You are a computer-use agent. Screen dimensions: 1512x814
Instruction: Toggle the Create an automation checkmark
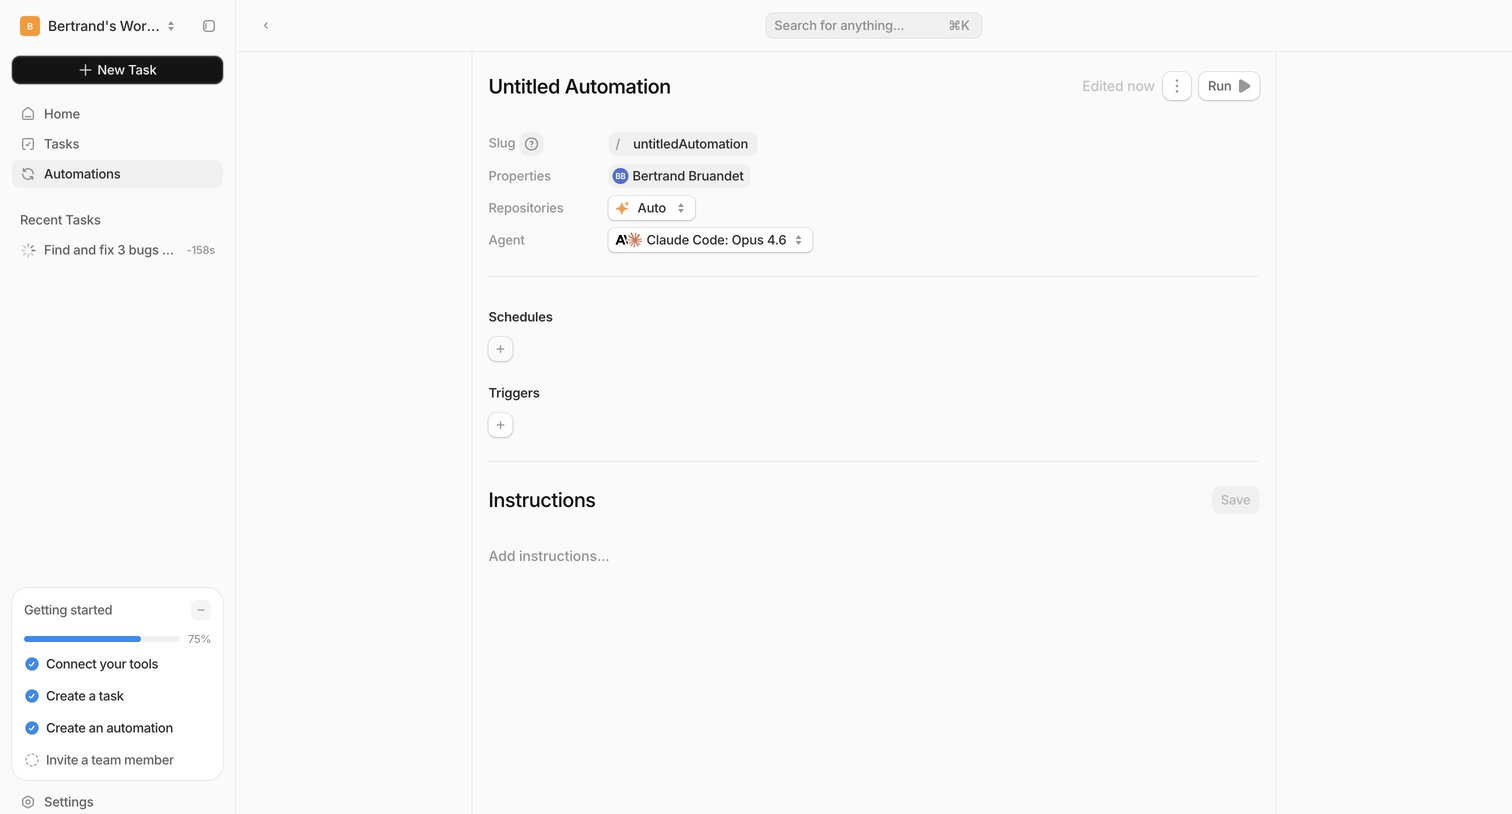pos(32,728)
